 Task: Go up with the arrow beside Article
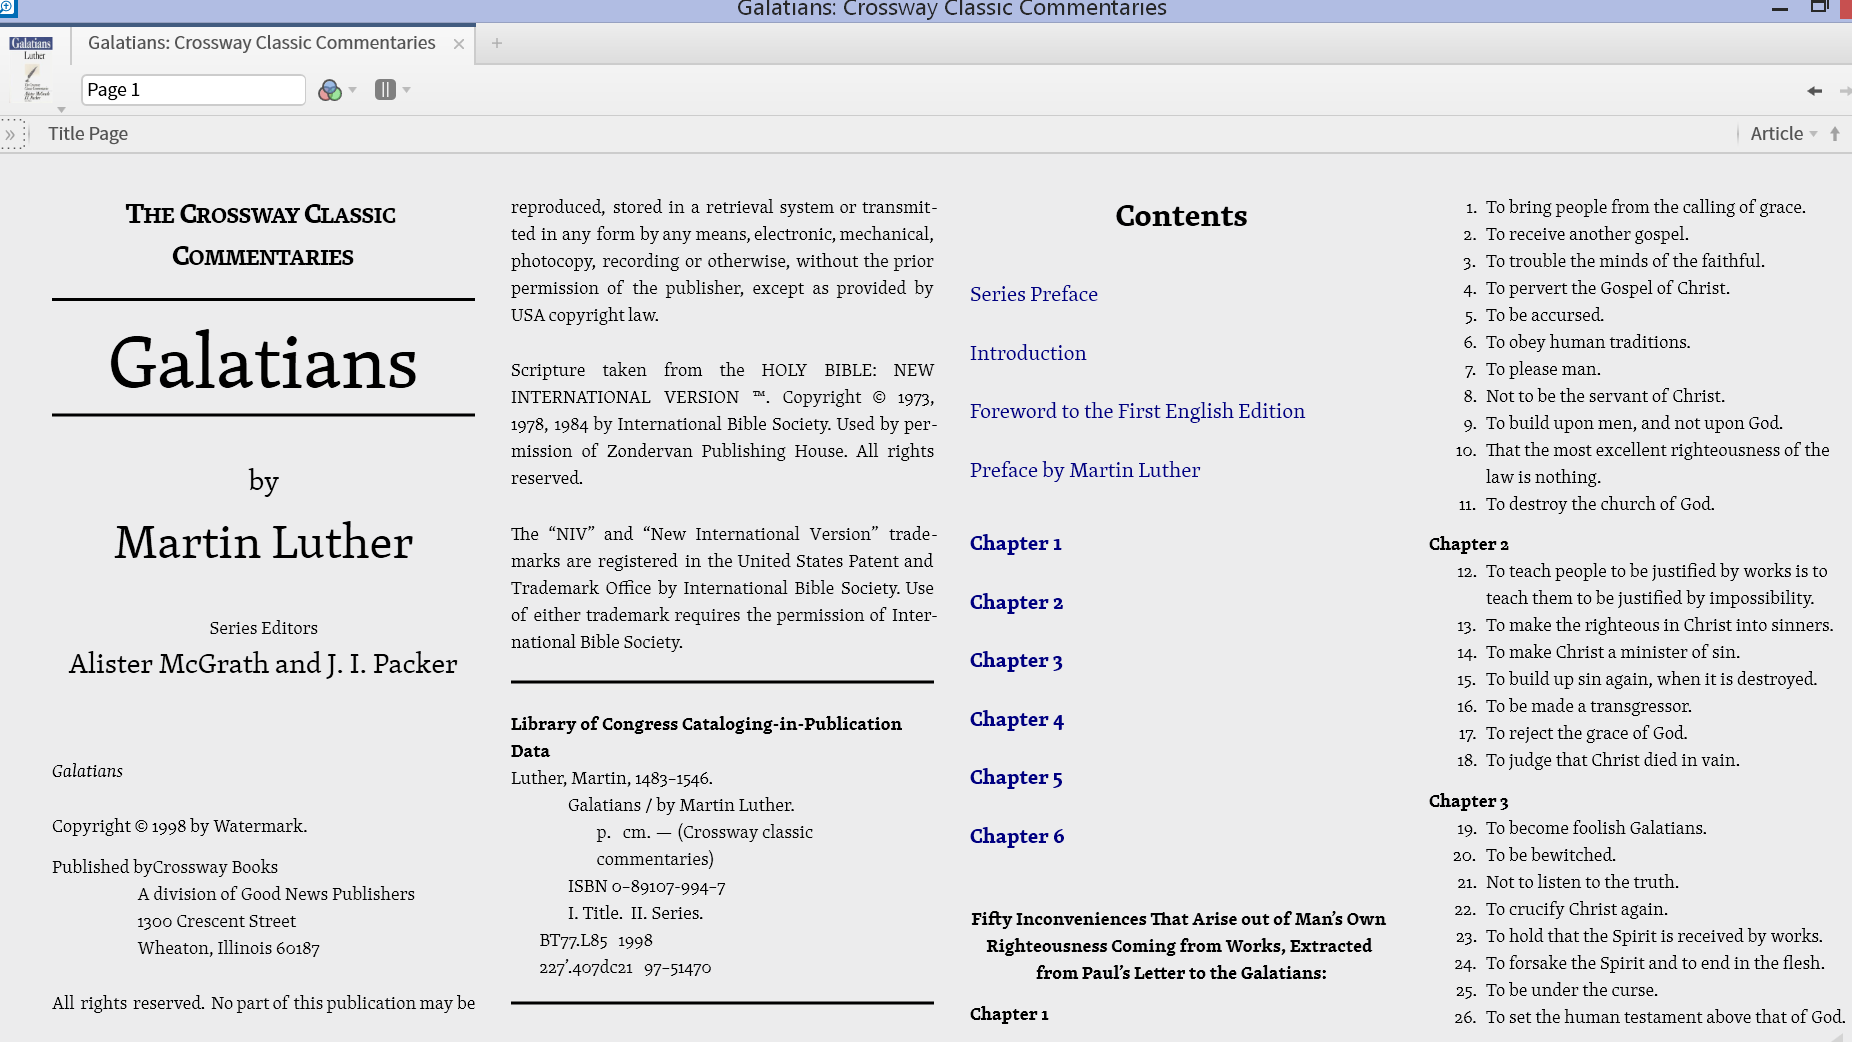pyautogui.click(x=1835, y=133)
